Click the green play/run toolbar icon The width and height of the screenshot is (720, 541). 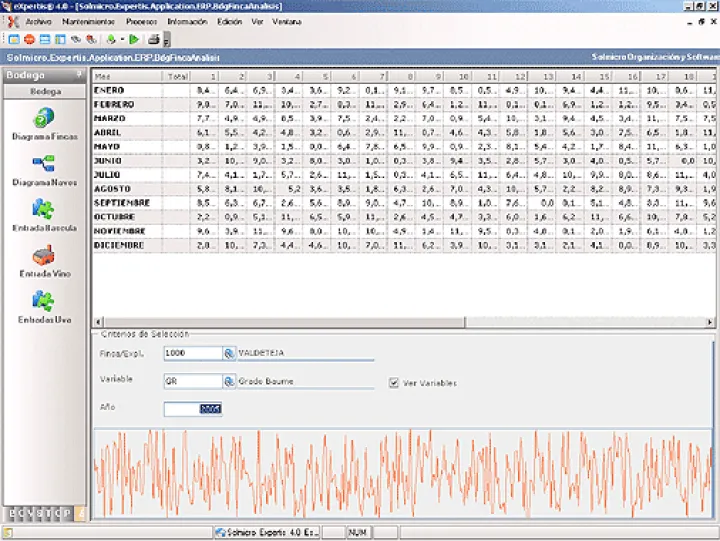133,39
